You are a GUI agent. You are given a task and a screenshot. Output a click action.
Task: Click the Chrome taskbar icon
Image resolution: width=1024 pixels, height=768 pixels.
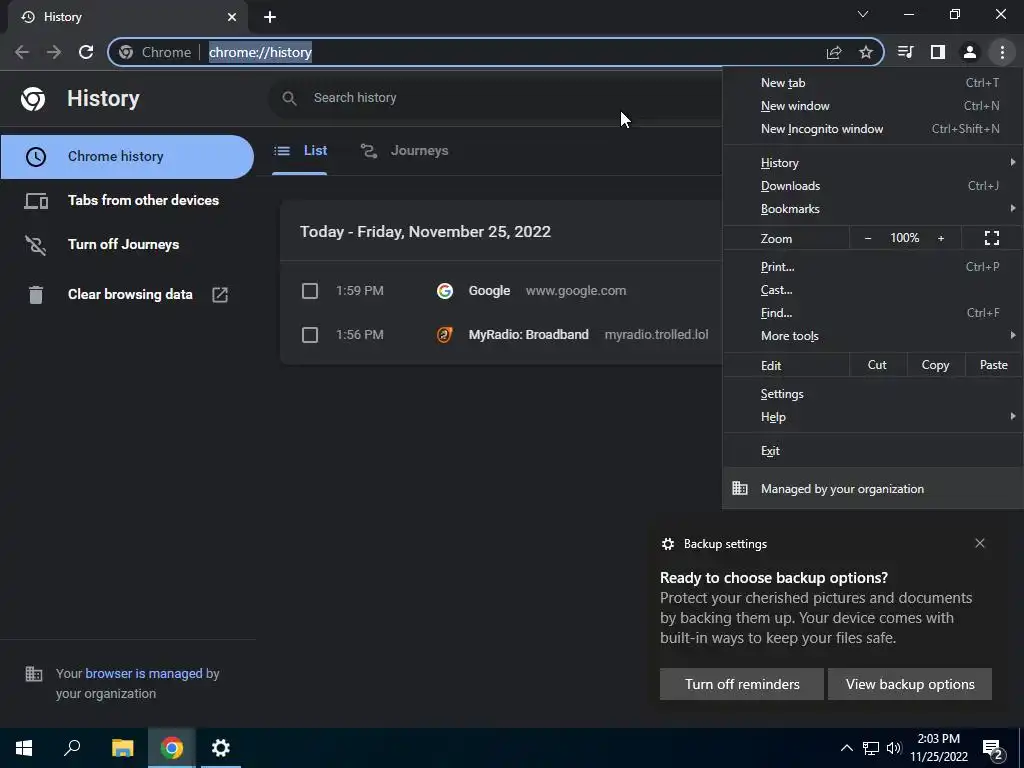(172, 748)
